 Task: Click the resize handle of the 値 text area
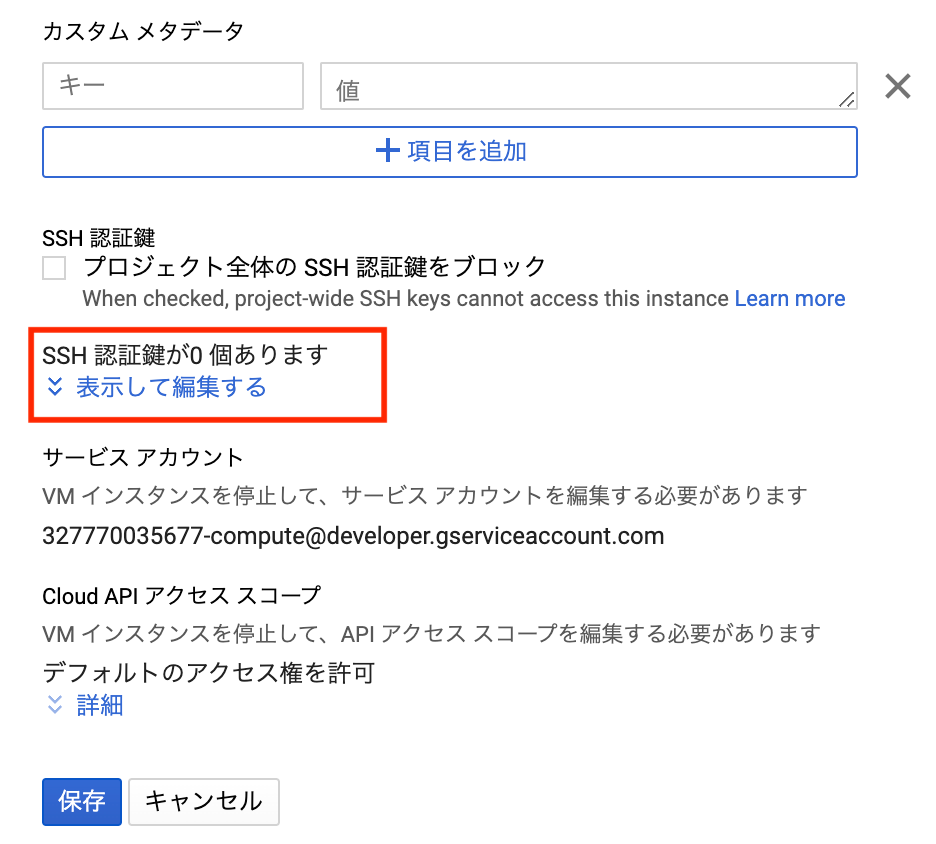click(x=846, y=100)
